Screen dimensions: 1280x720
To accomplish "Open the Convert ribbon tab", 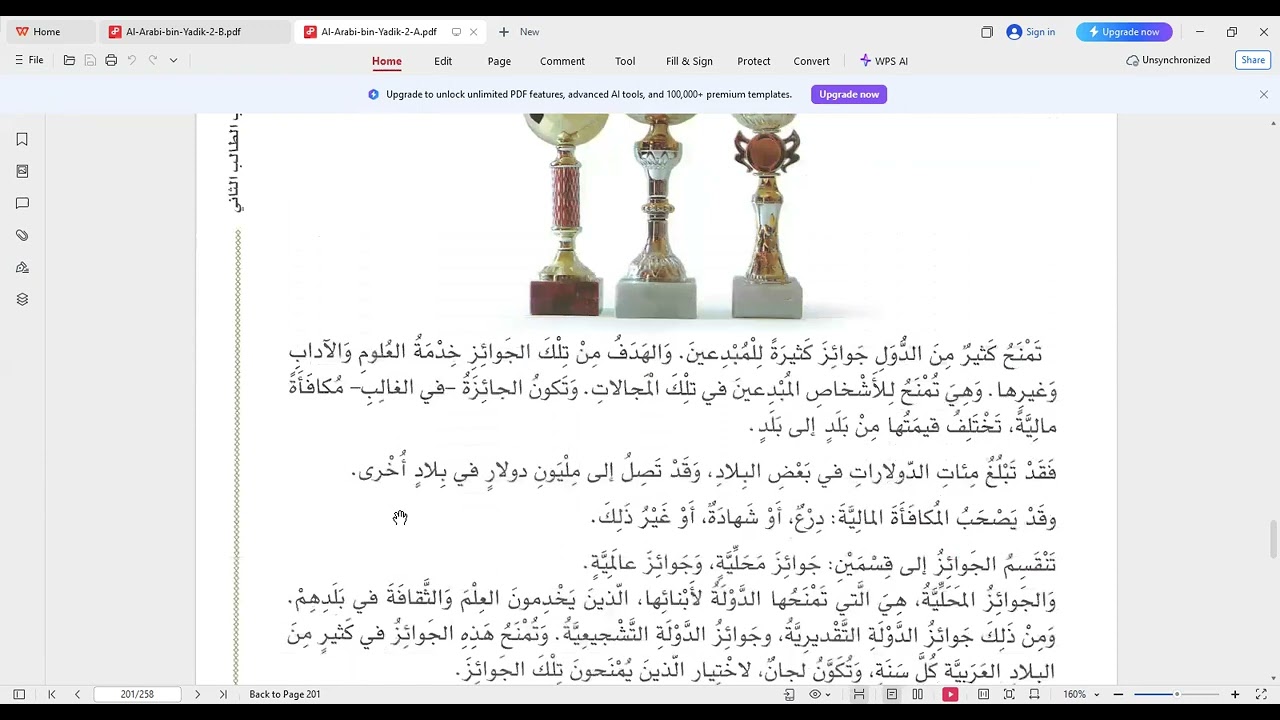I will pos(811,61).
